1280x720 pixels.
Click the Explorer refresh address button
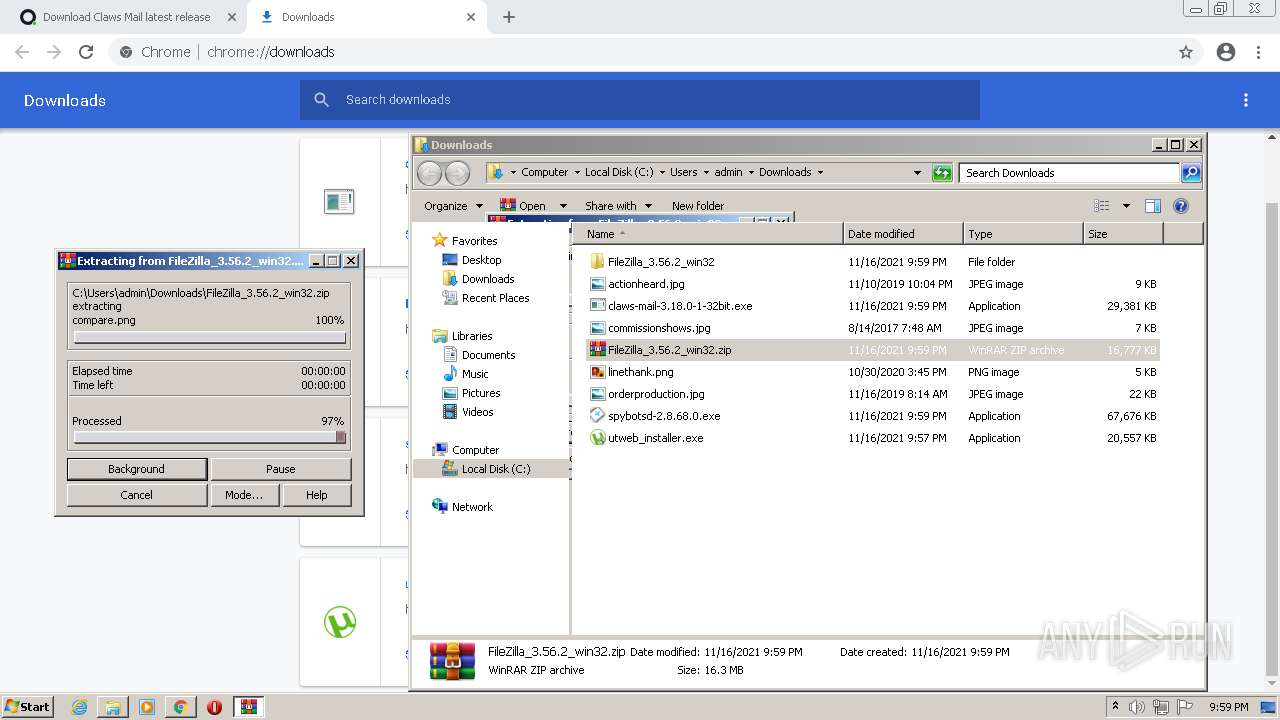(x=942, y=172)
